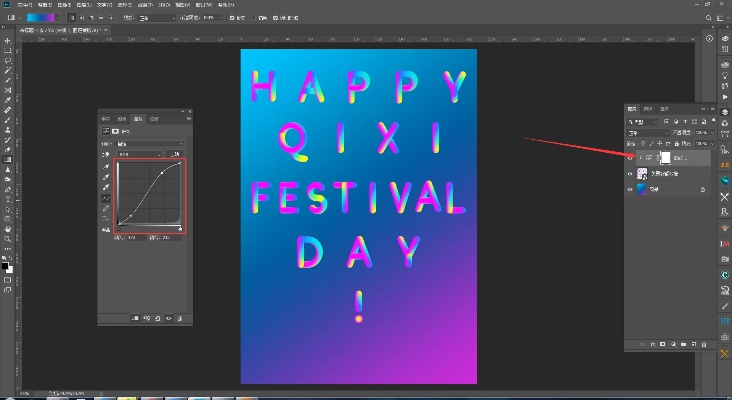The image size is (732, 400).
Task: Open the search icon in the options bar
Action: tap(709, 18)
